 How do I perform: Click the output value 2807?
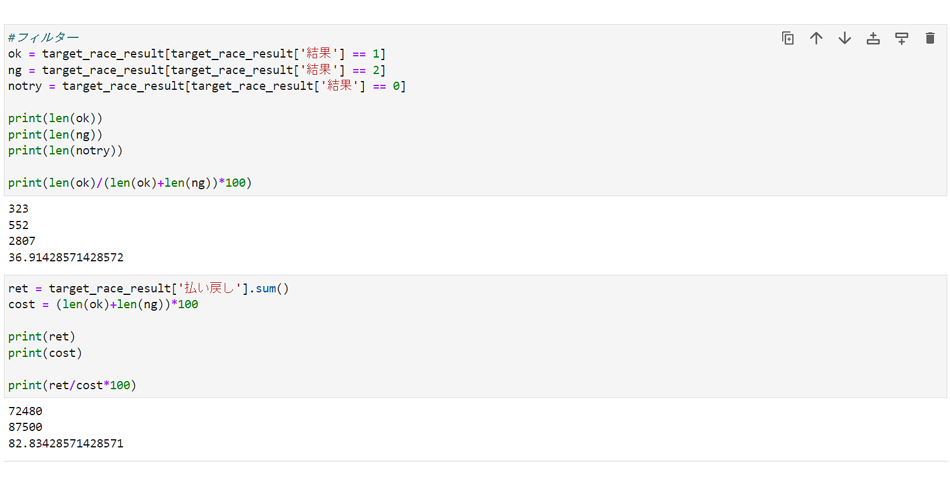(22, 241)
